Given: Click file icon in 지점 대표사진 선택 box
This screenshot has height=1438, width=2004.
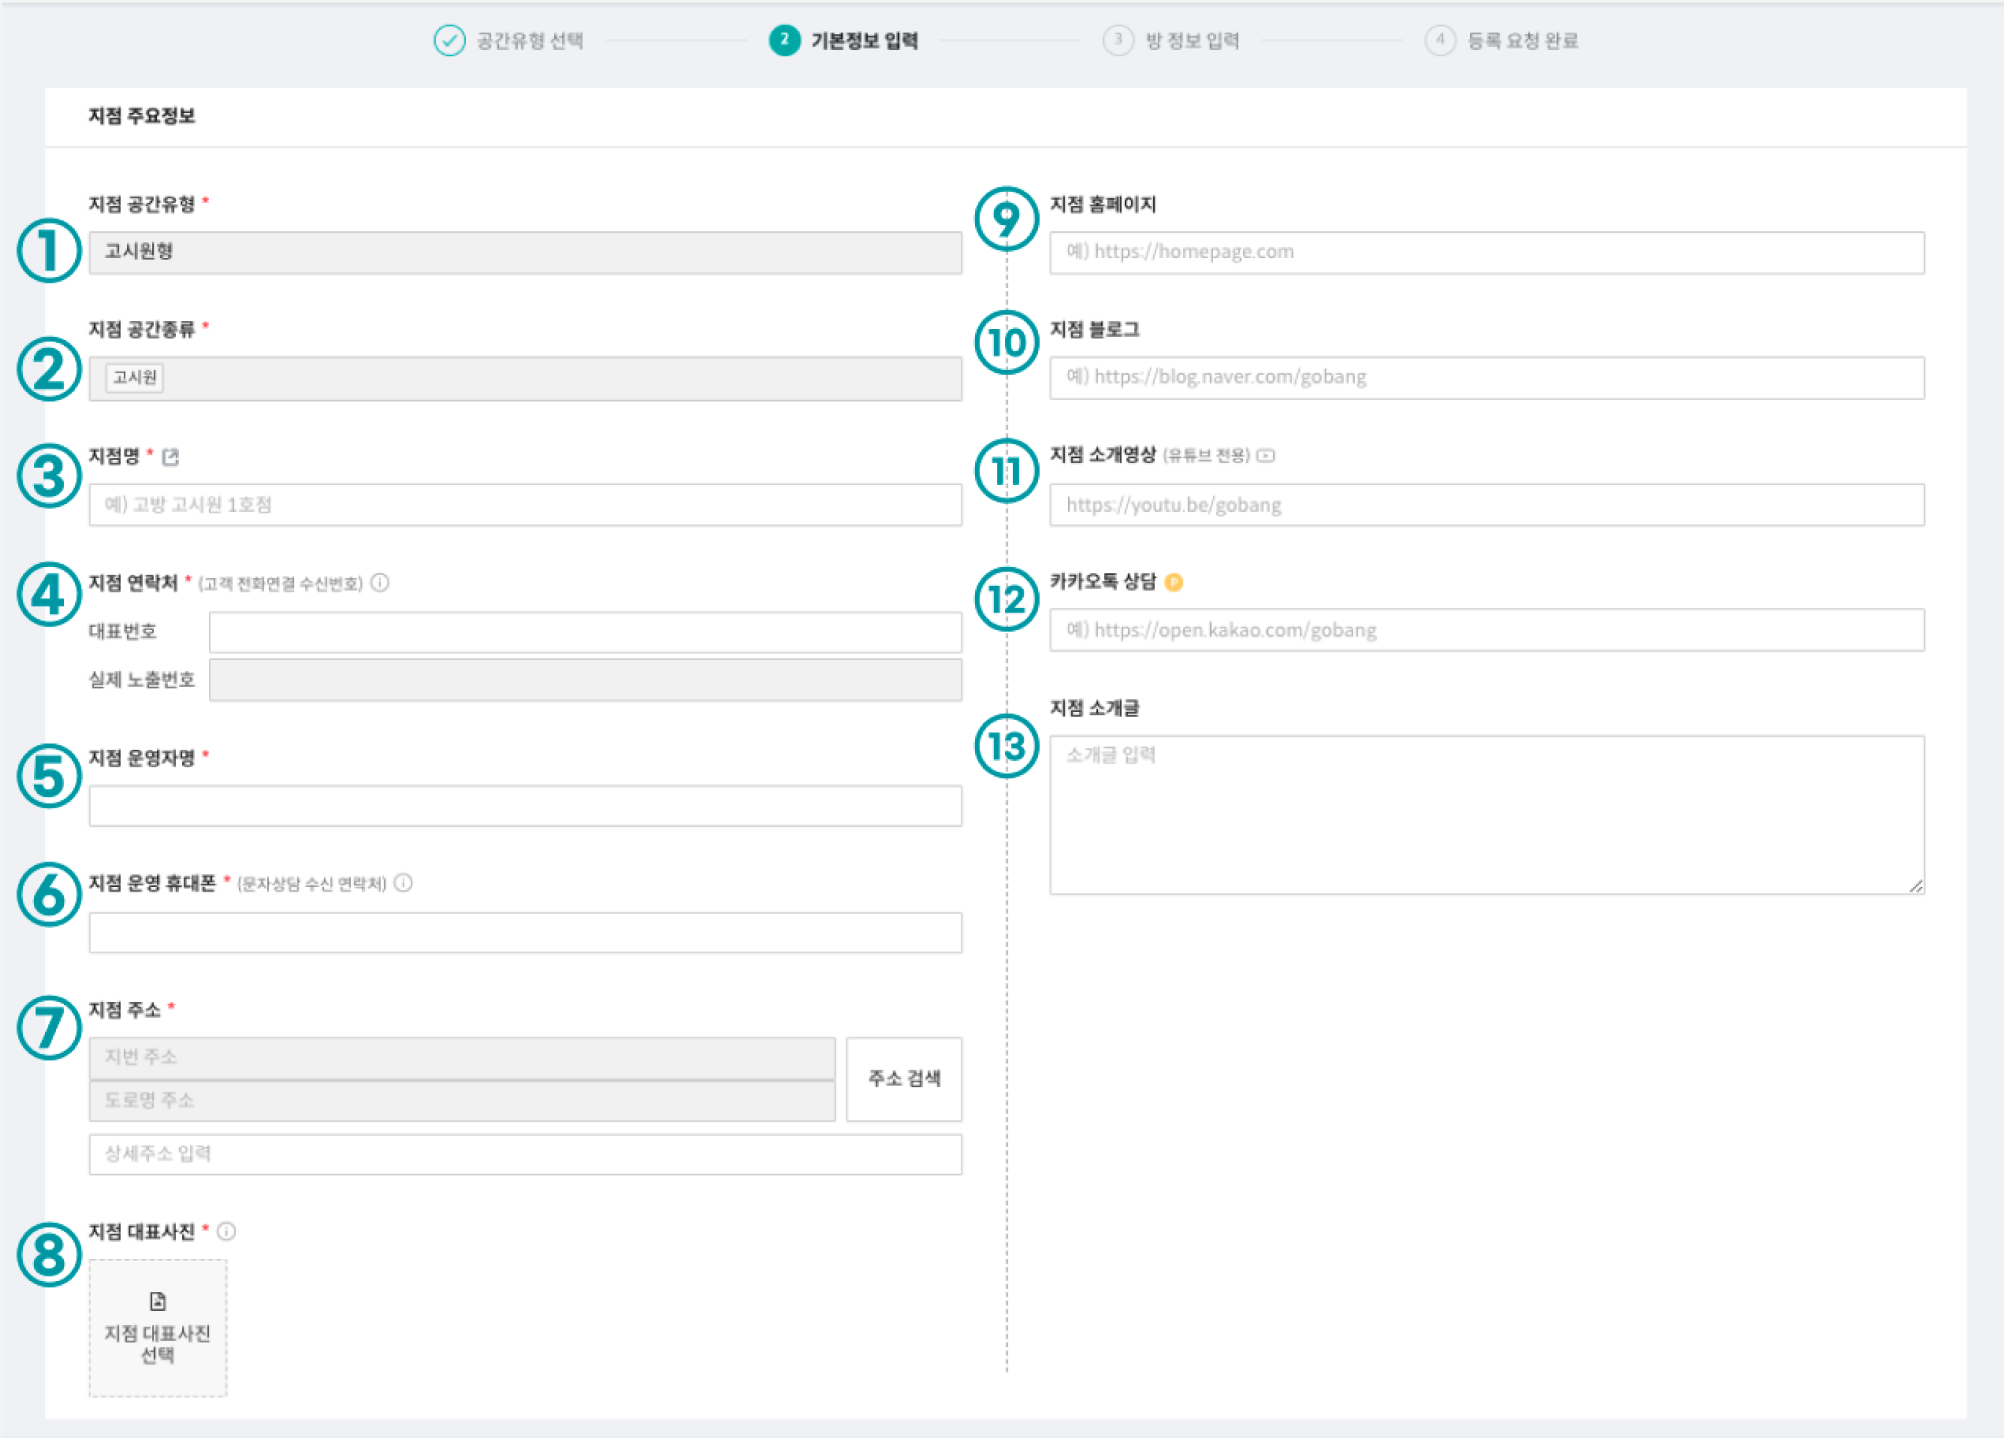Looking at the screenshot, I should pos(157,1300).
